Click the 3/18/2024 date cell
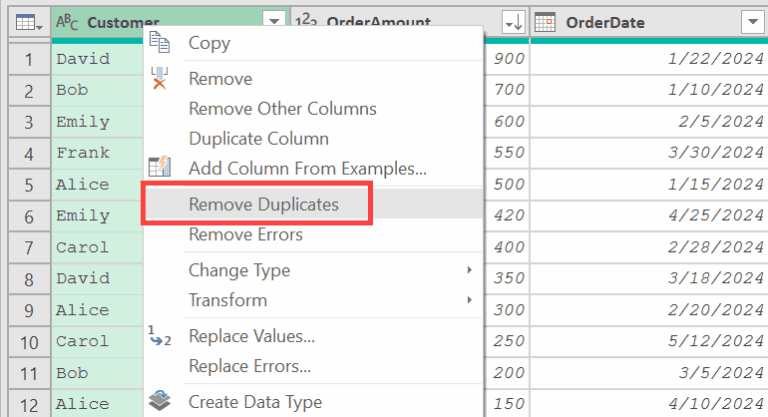Viewport: 768px width, 417px height. tap(649, 278)
